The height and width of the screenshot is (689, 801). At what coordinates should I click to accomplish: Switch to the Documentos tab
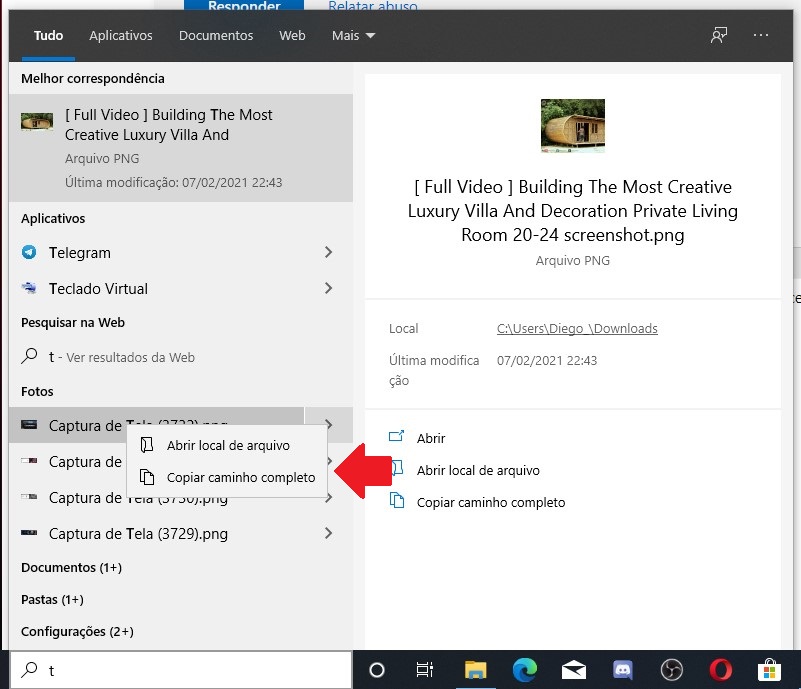click(x=216, y=36)
